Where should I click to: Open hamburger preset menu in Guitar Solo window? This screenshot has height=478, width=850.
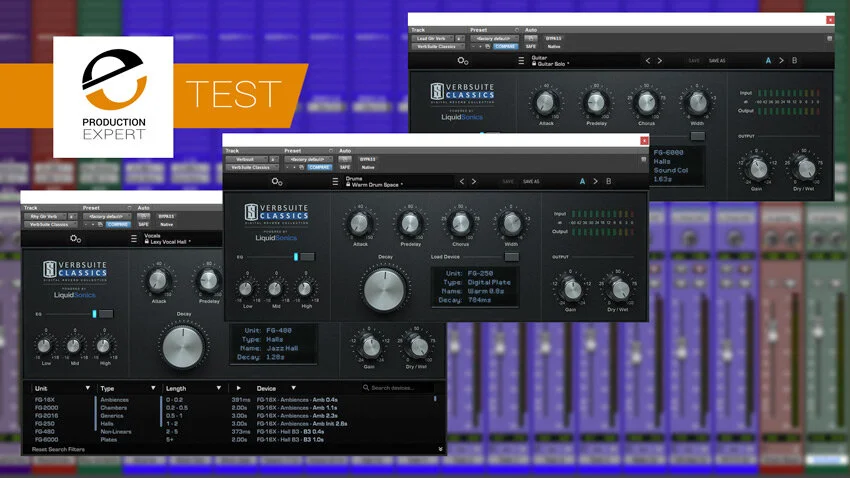click(x=521, y=61)
